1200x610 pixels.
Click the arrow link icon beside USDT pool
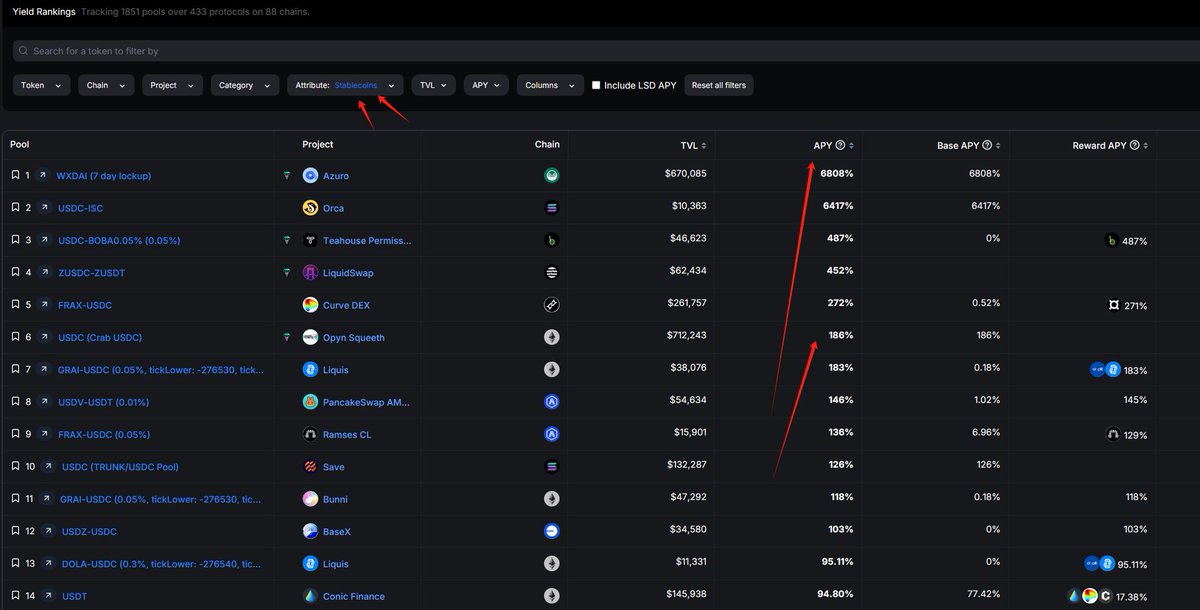tap(46, 596)
